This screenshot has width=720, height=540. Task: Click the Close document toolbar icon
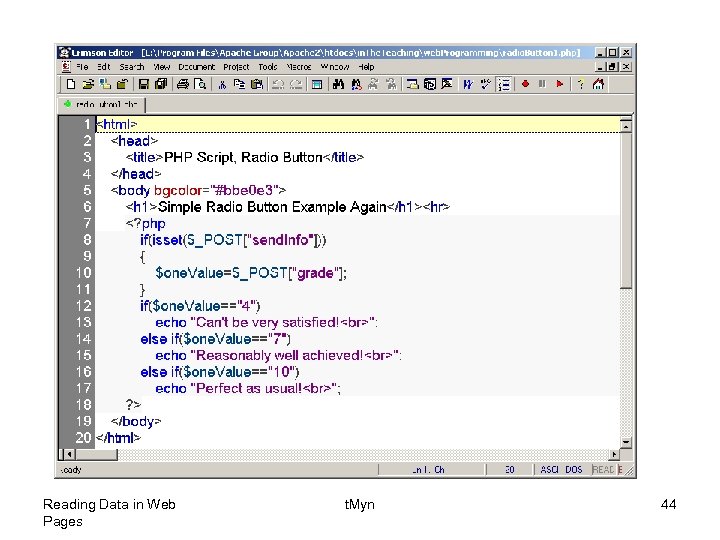click(122, 84)
